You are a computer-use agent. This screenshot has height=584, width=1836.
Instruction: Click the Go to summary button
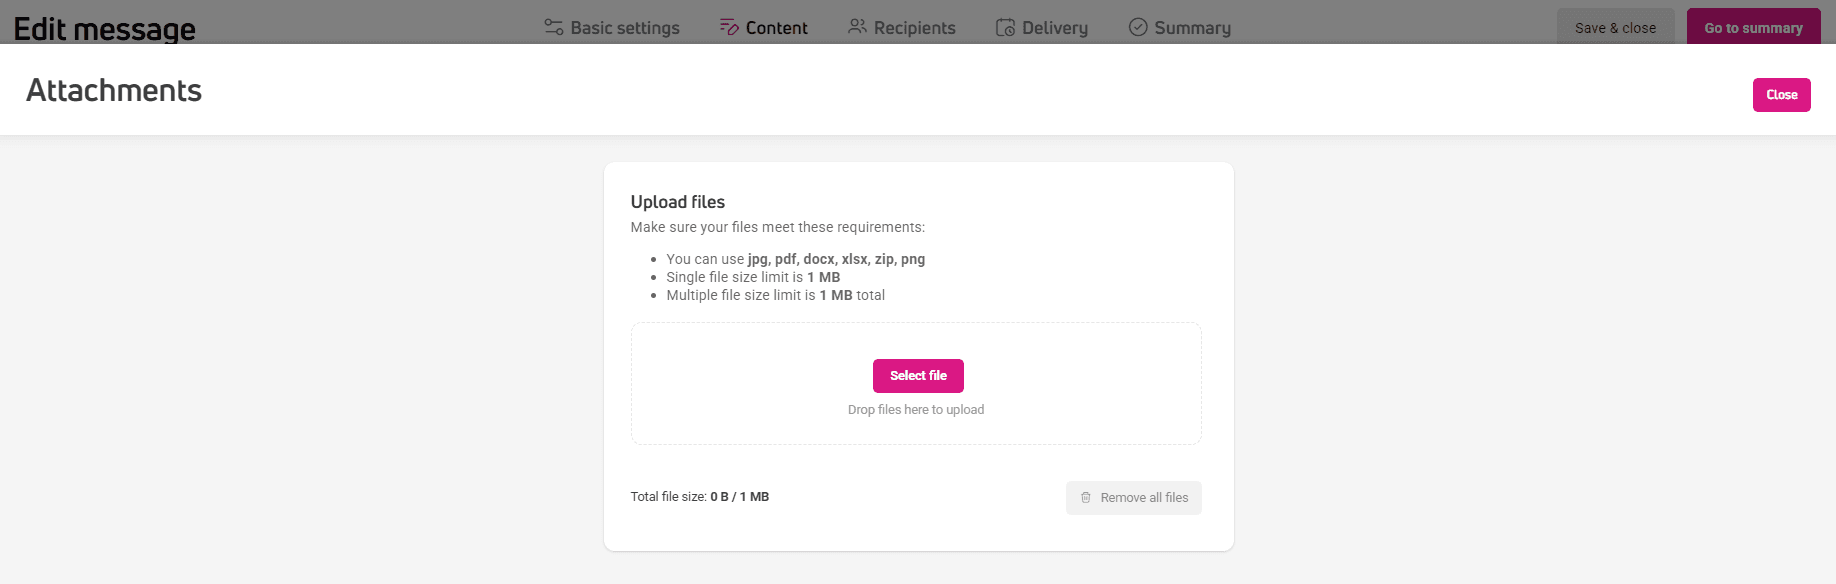(1753, 27)
